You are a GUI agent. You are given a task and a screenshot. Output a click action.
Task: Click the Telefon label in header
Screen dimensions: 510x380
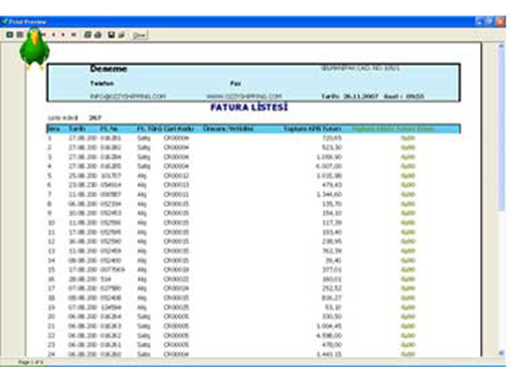[102, 83]
